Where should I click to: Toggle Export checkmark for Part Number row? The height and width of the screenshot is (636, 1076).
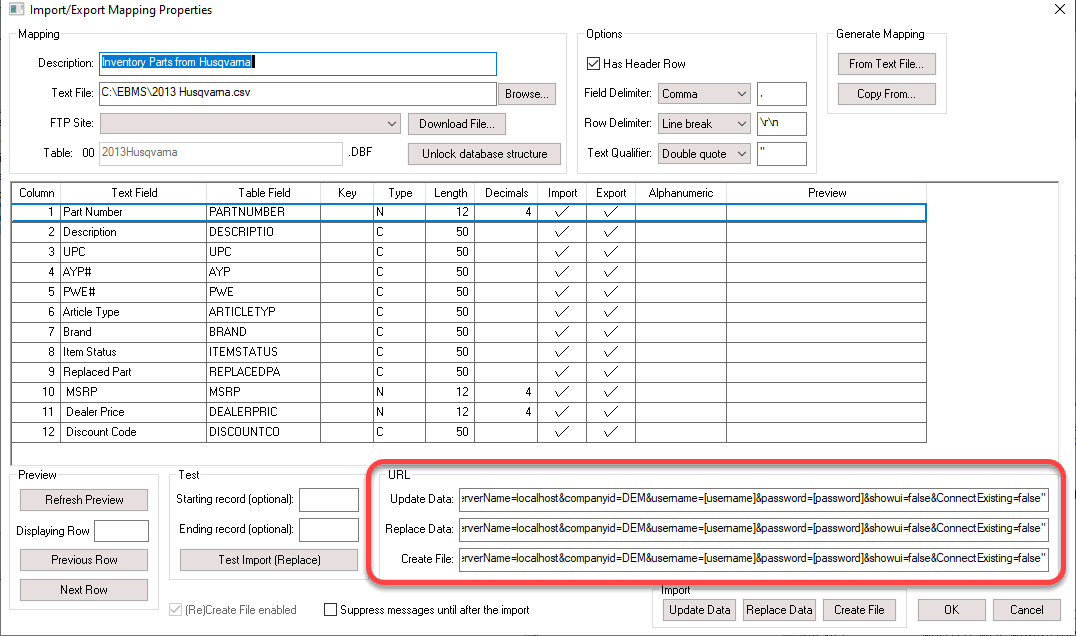tap(611, 212)
